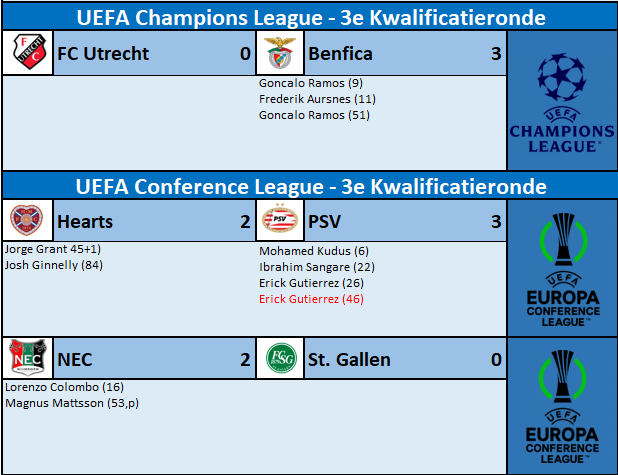This screenshot has width=618, height=475.
Task: Click the Benfica eagle crest
Action: (277, 54)
